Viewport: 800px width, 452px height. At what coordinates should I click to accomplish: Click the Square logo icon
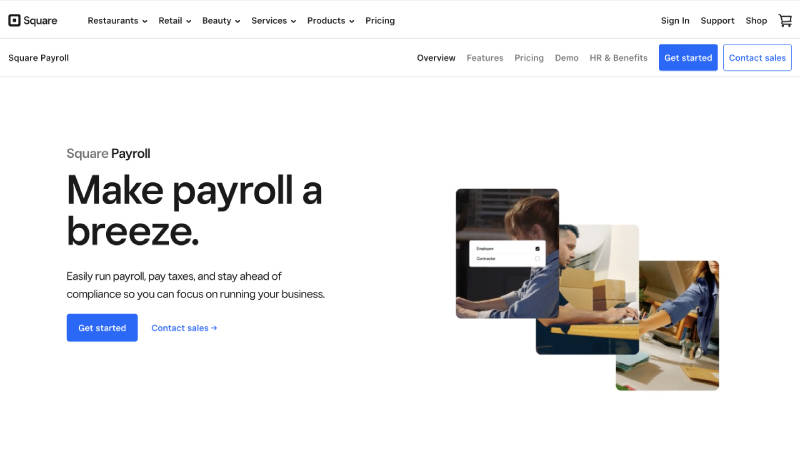[x=14, y=20]
